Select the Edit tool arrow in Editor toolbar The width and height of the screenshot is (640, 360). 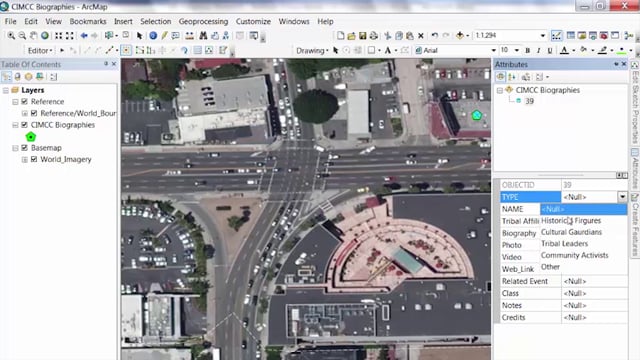[x=62, y=50]
